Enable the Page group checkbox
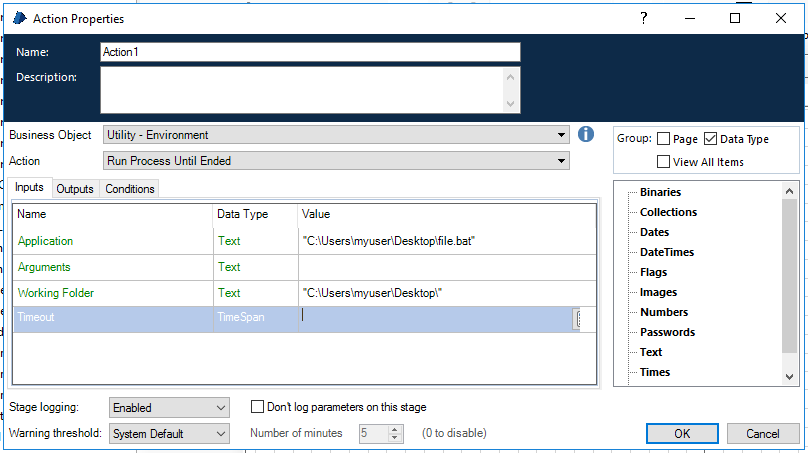Image resolution: width=808 pixels, height=453 pixels. 664,139
